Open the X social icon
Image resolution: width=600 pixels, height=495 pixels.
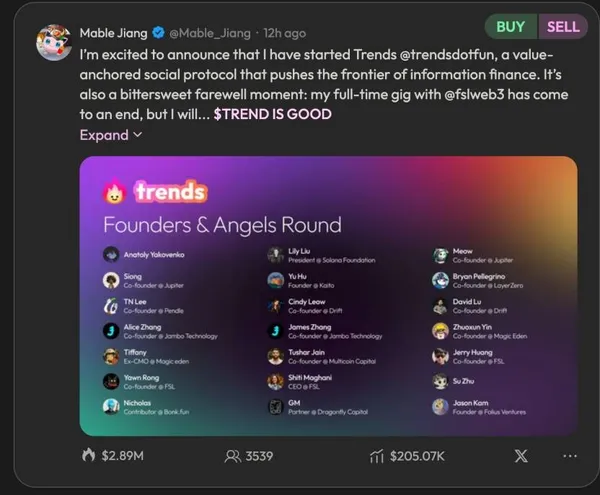520,456
